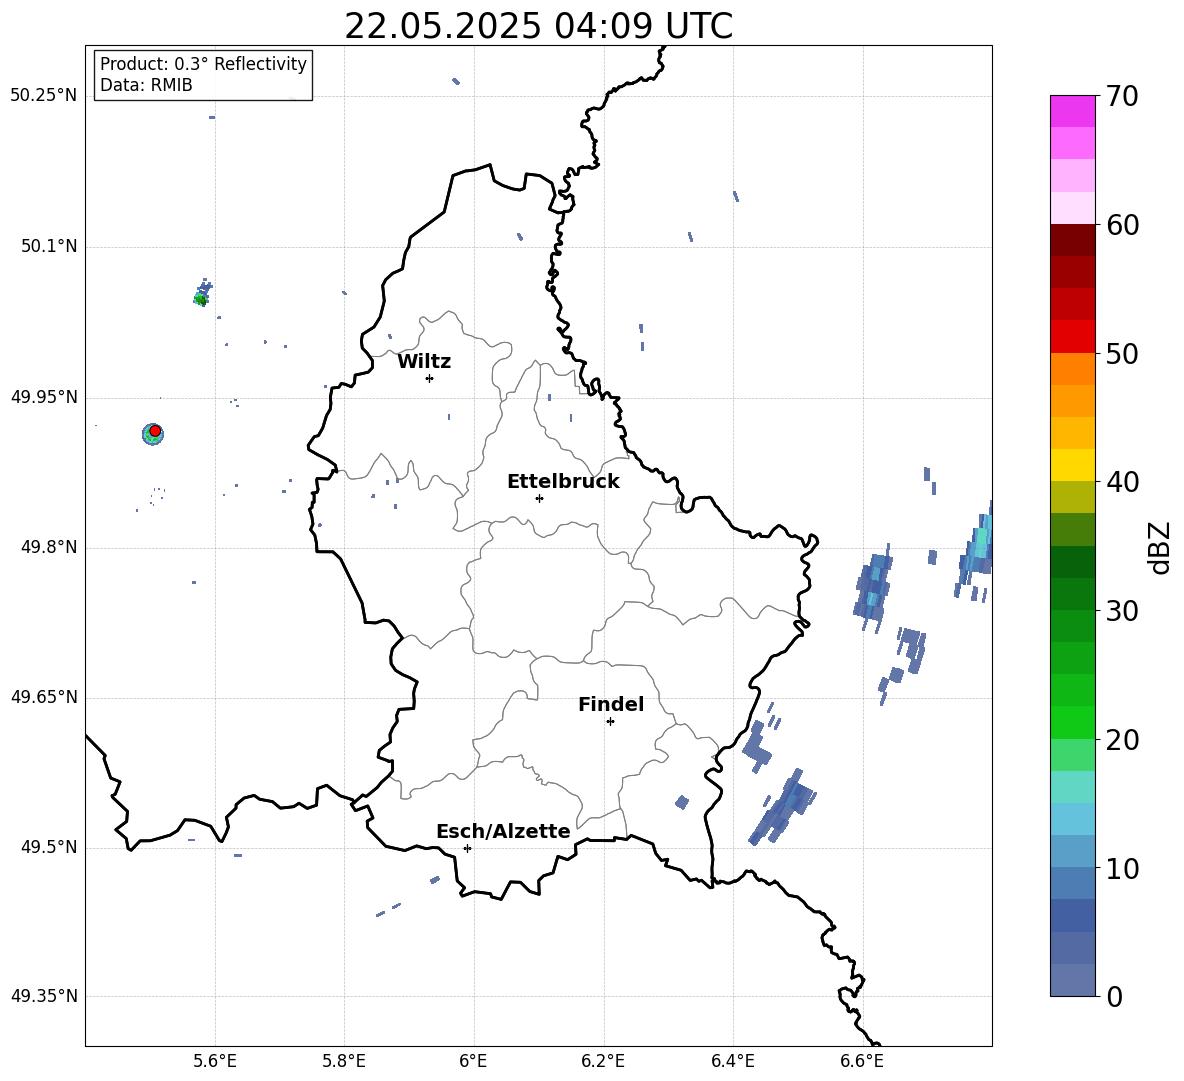This screenshot has width=1184, height=1081.
Task: Click the Ettelbruck cross marker
Action: pos(539,498)
